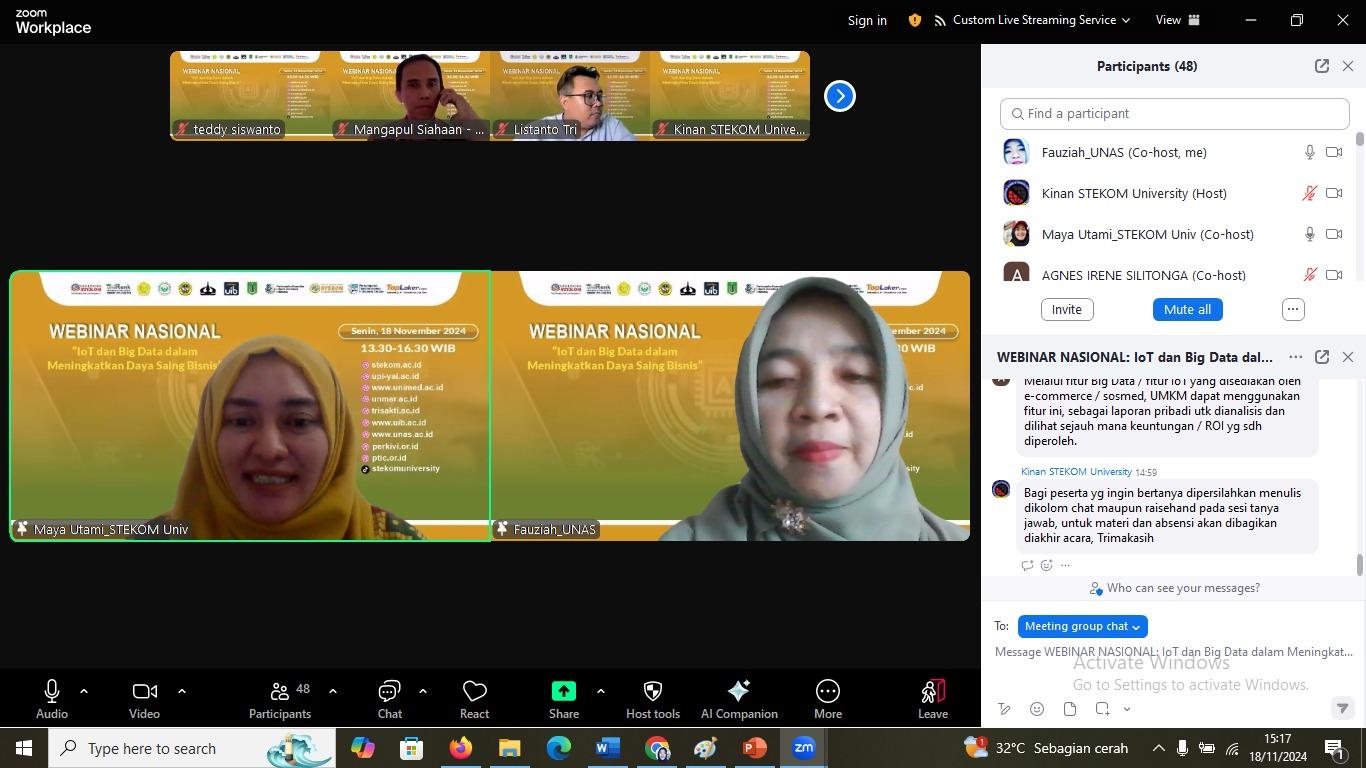Mute microphone via Audio button
1366x768 pixels.
click(x=52, y=699)
